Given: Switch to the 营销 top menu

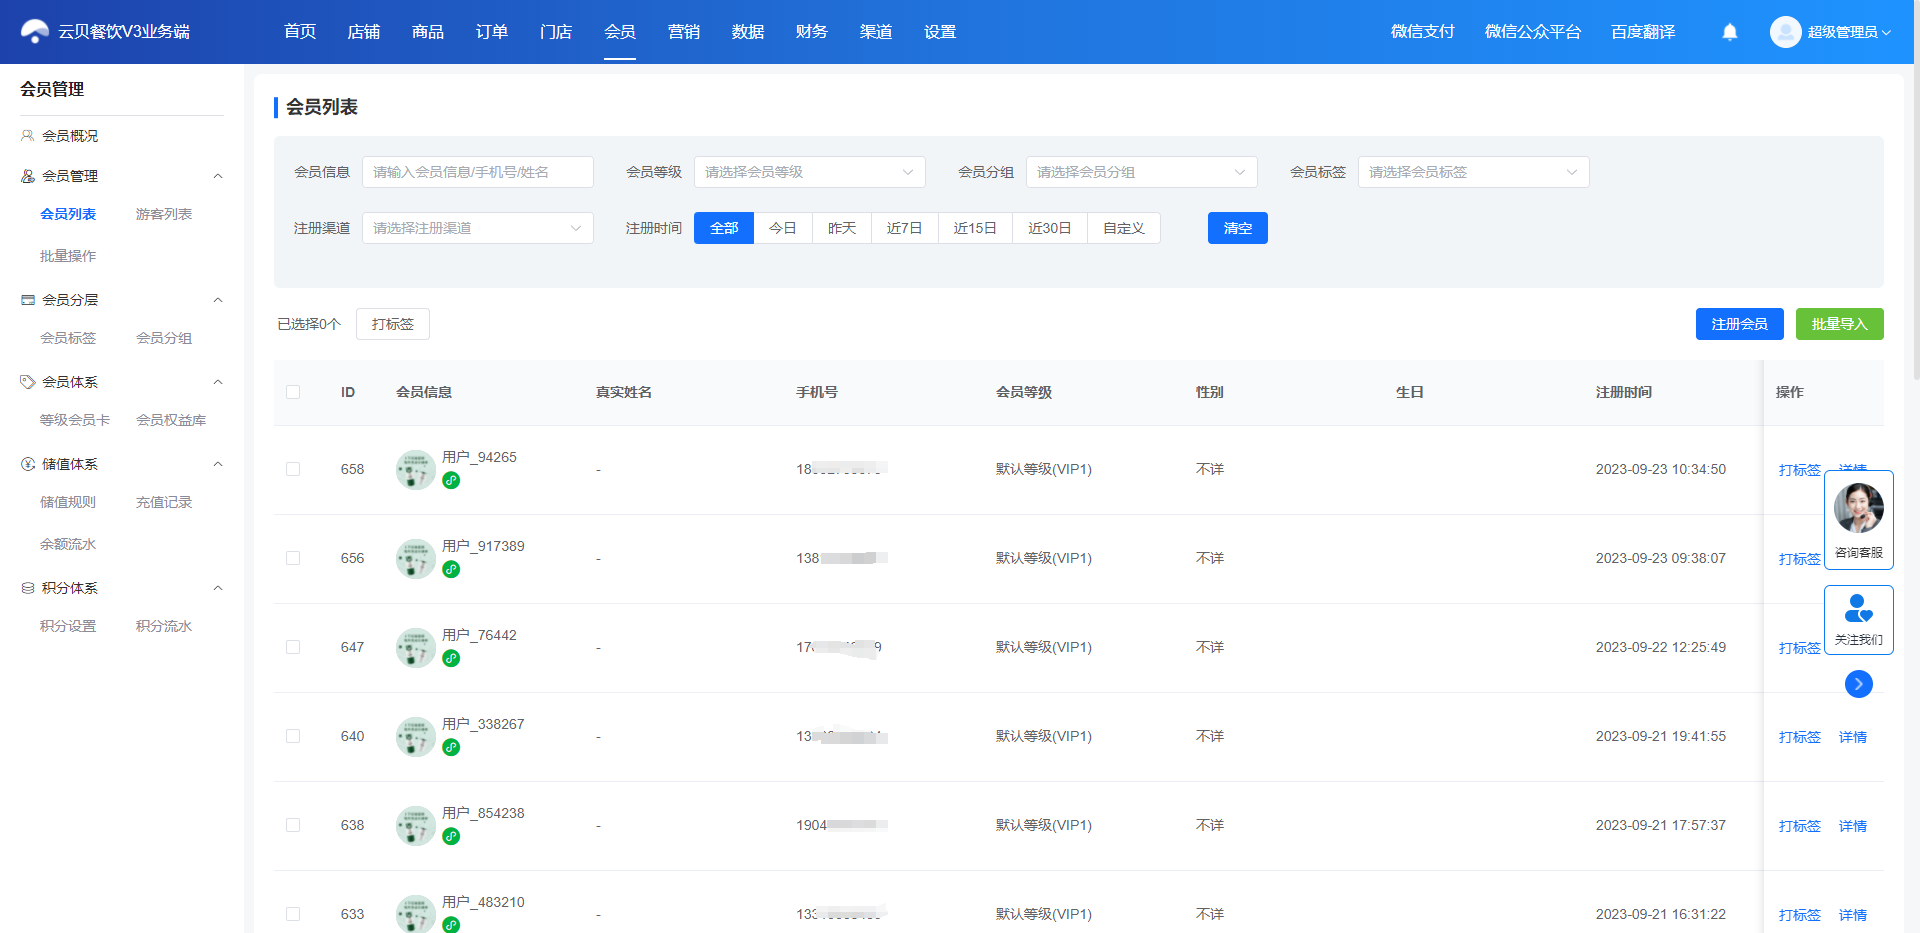Looking at the screenshot, I should pos(684,32).
